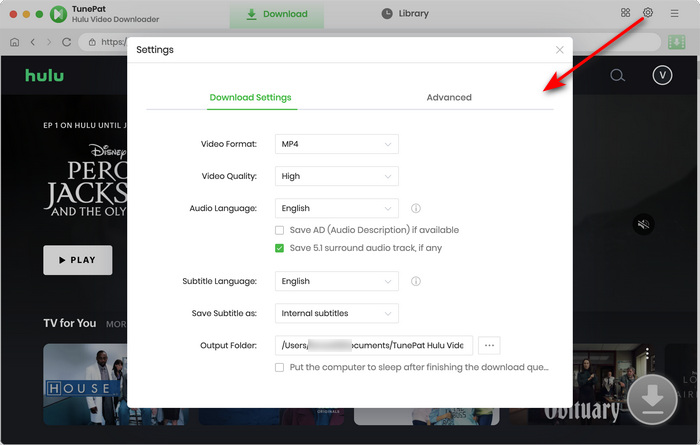The width and height of the screenshot is (700, 445).
Task: Switch to the Advanced tab
Action: tap(449, 97)
